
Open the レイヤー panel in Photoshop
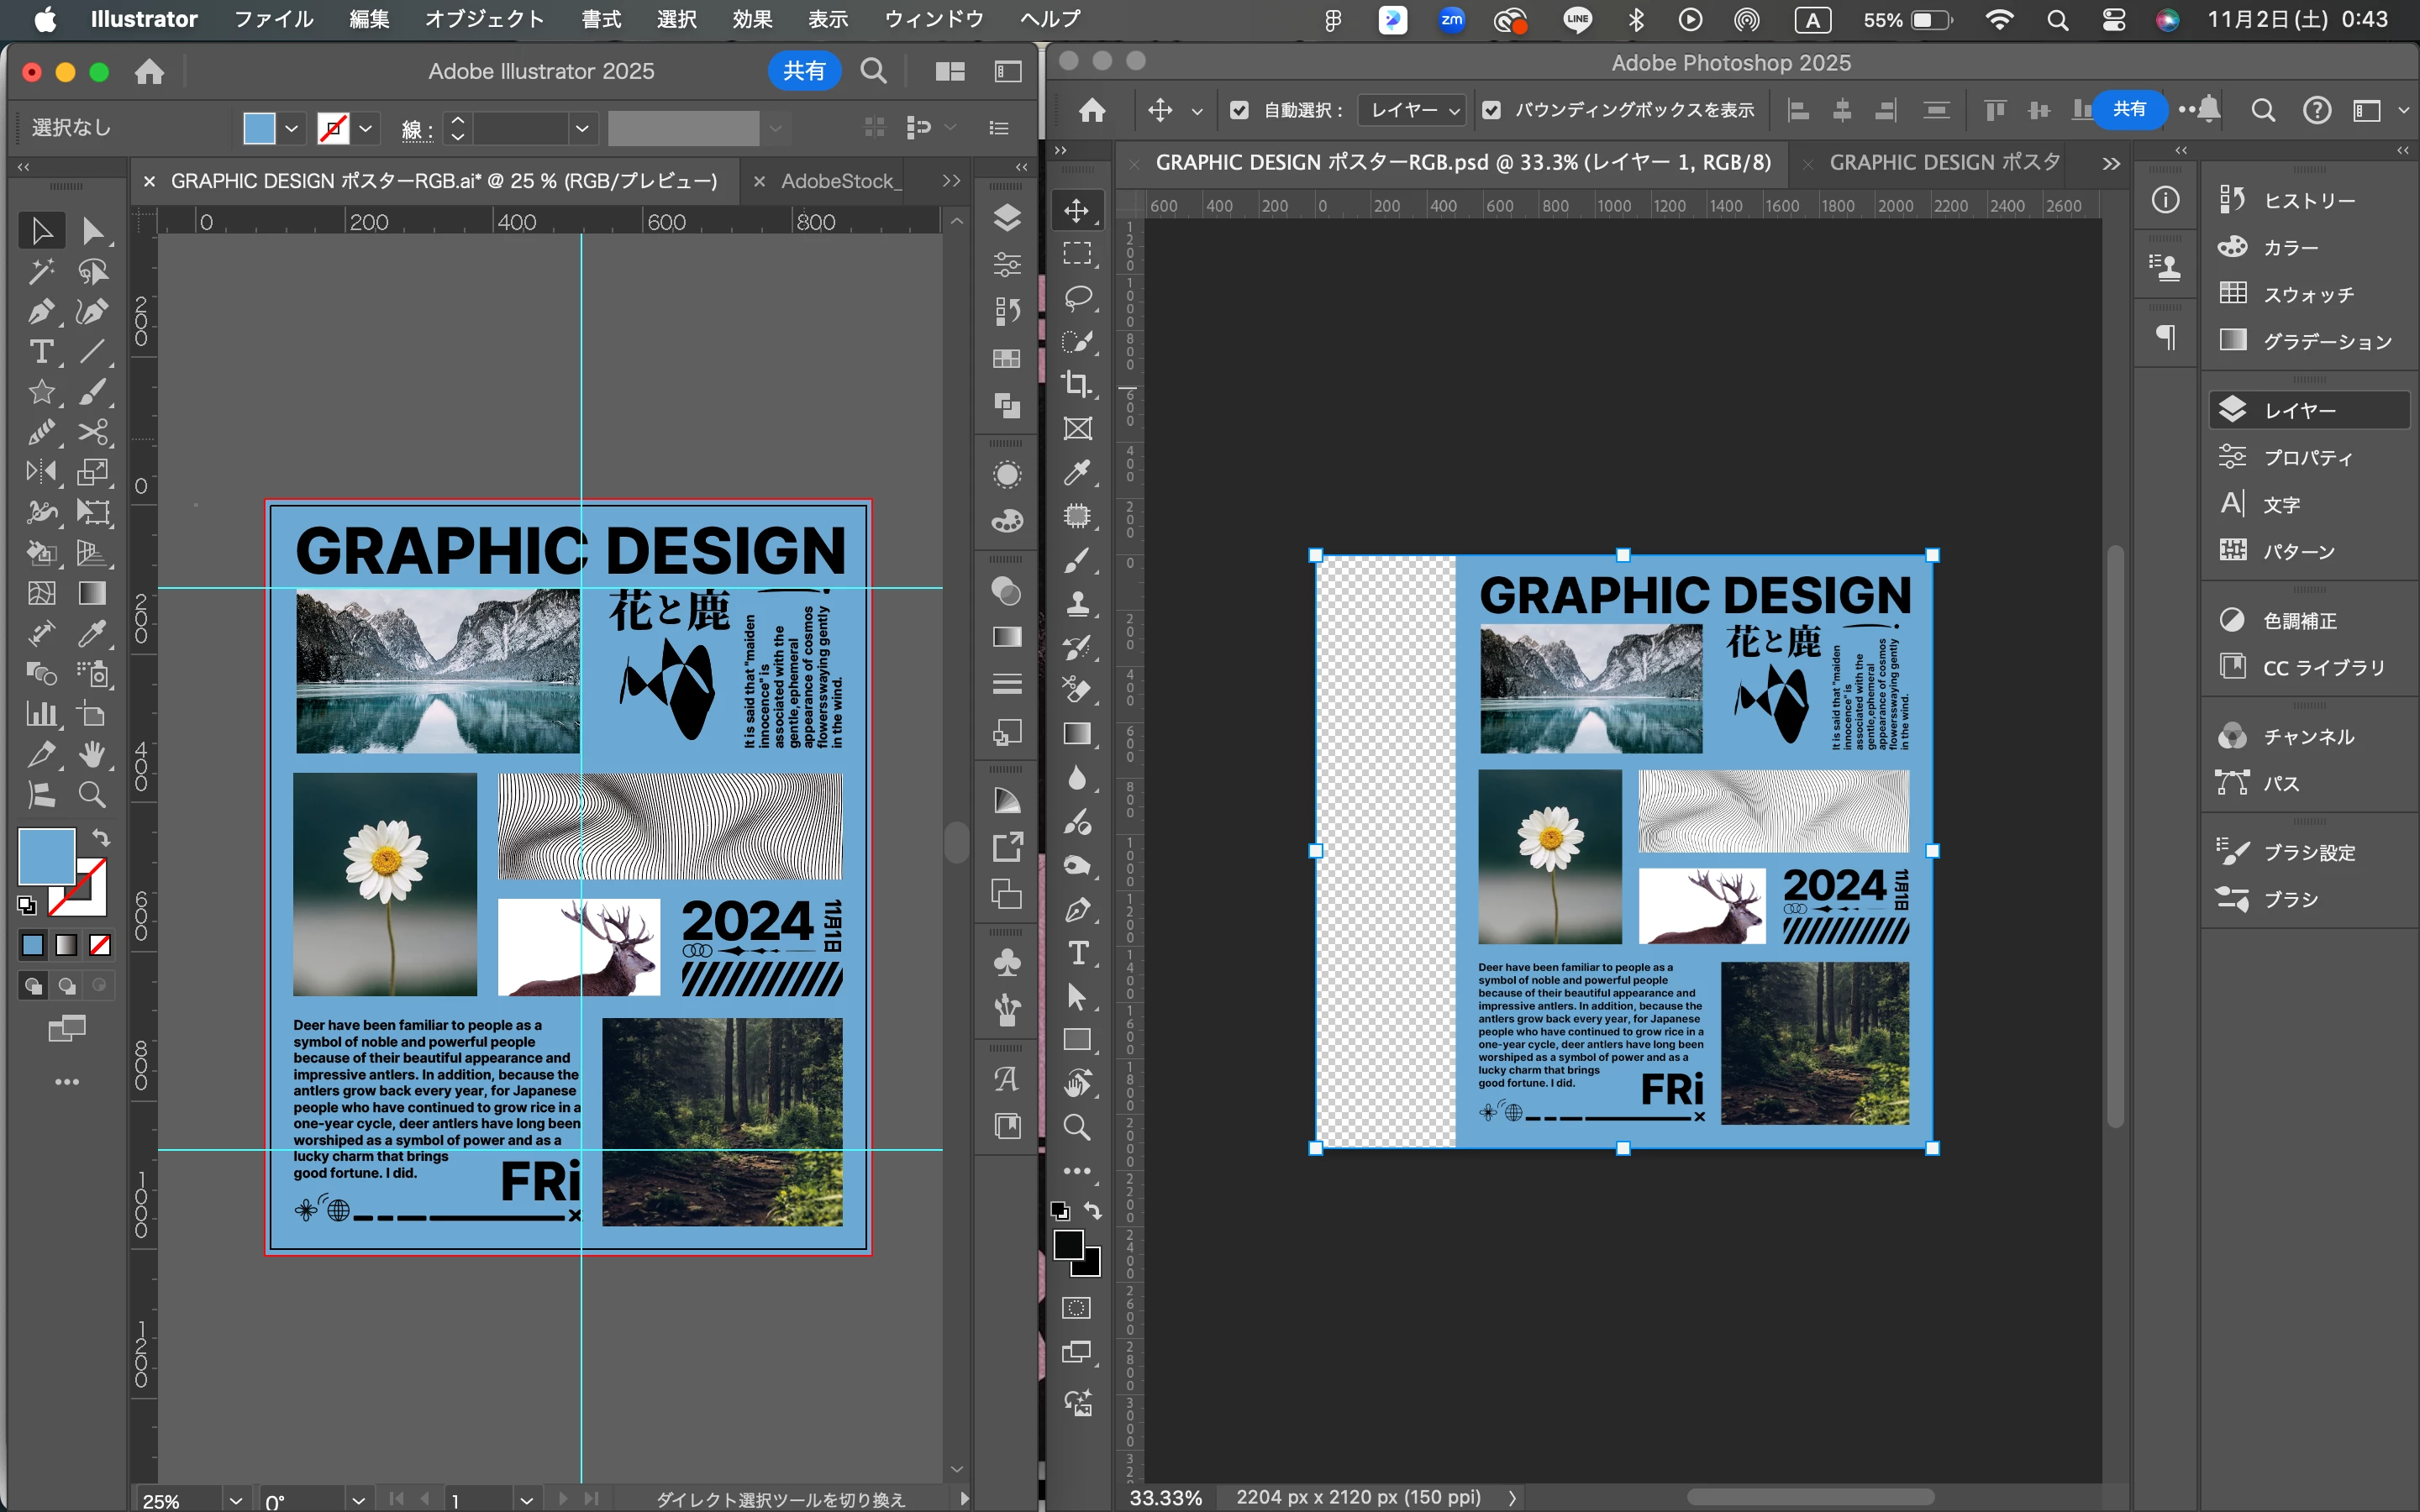click(2299, 410)
